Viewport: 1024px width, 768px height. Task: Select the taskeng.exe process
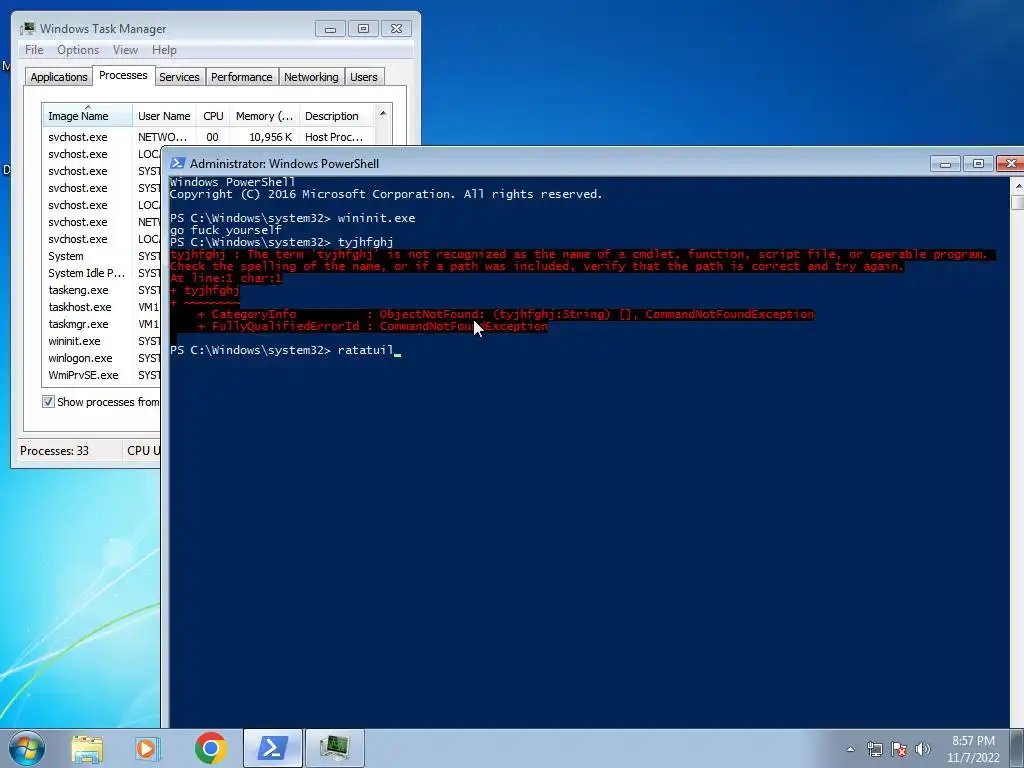click(x=102, y=290)
